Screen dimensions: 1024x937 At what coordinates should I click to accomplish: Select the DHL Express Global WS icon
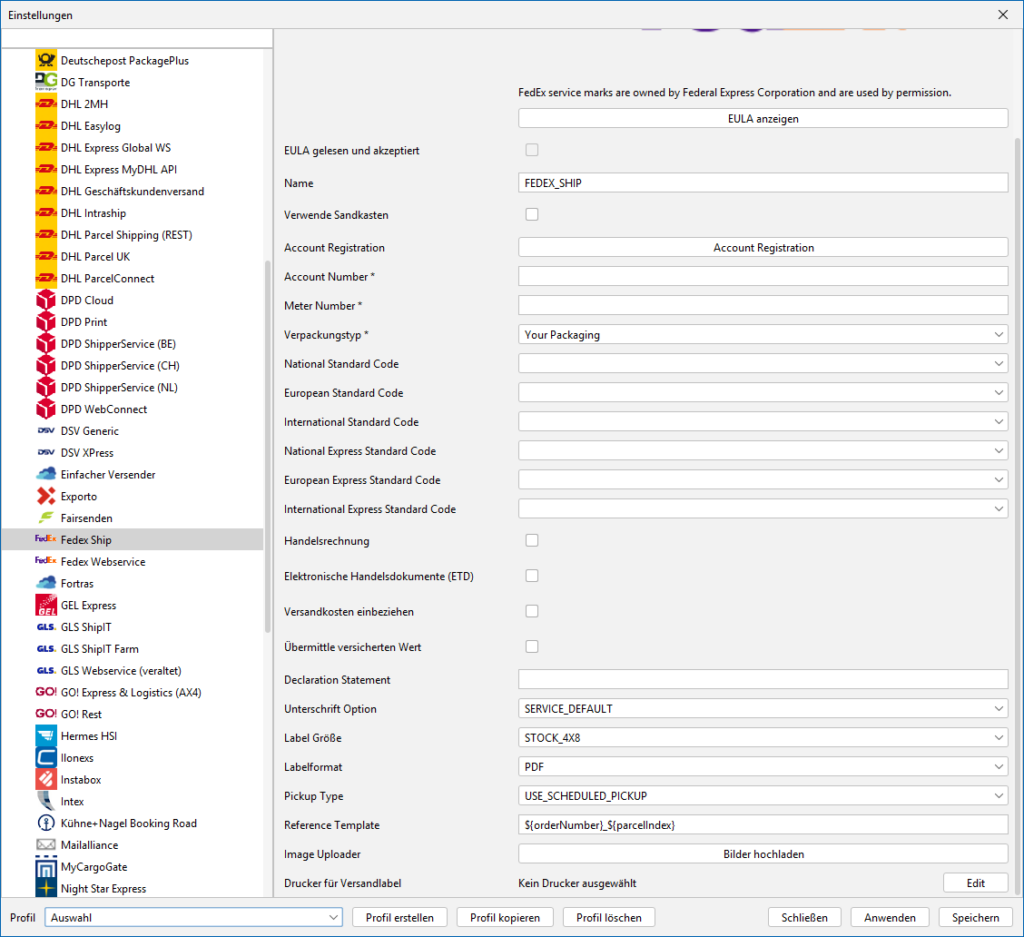(x=45, y=148)
